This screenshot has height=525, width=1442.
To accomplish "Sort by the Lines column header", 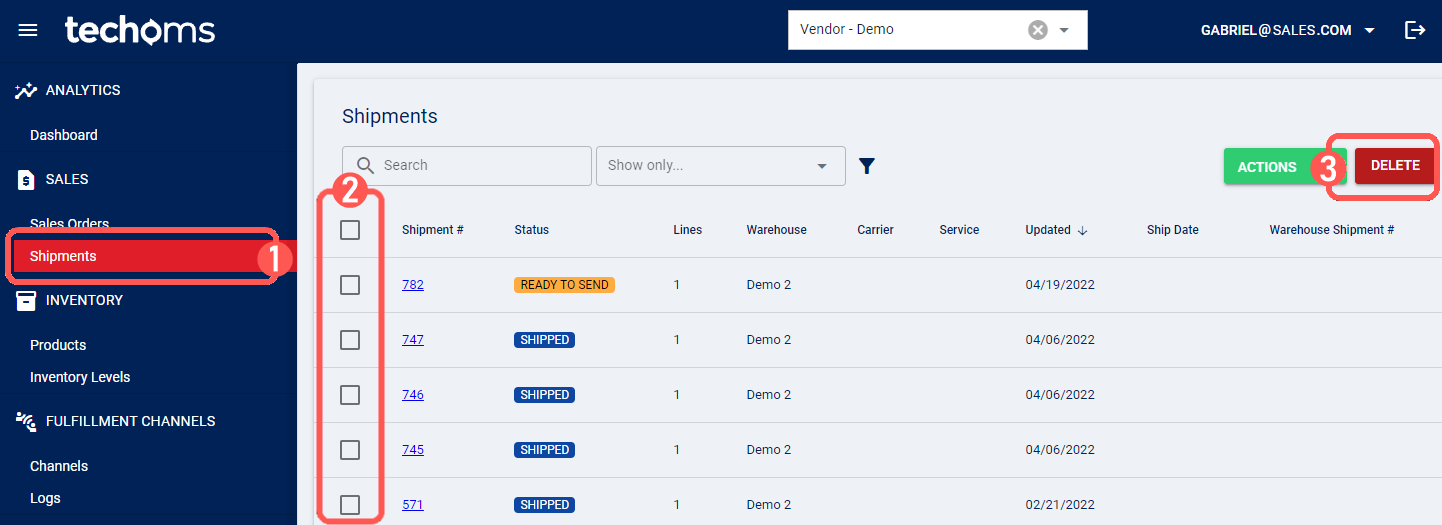I will pos(688,230).
